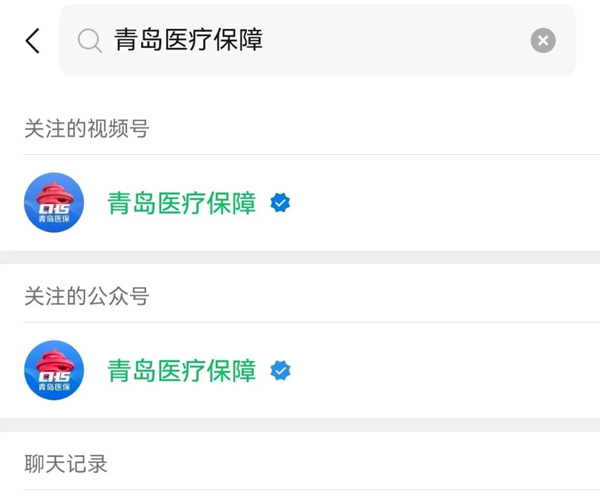Click the typed query text 青岛医疗保障
Screen dimensions: 600x496
tap(189, 41)
